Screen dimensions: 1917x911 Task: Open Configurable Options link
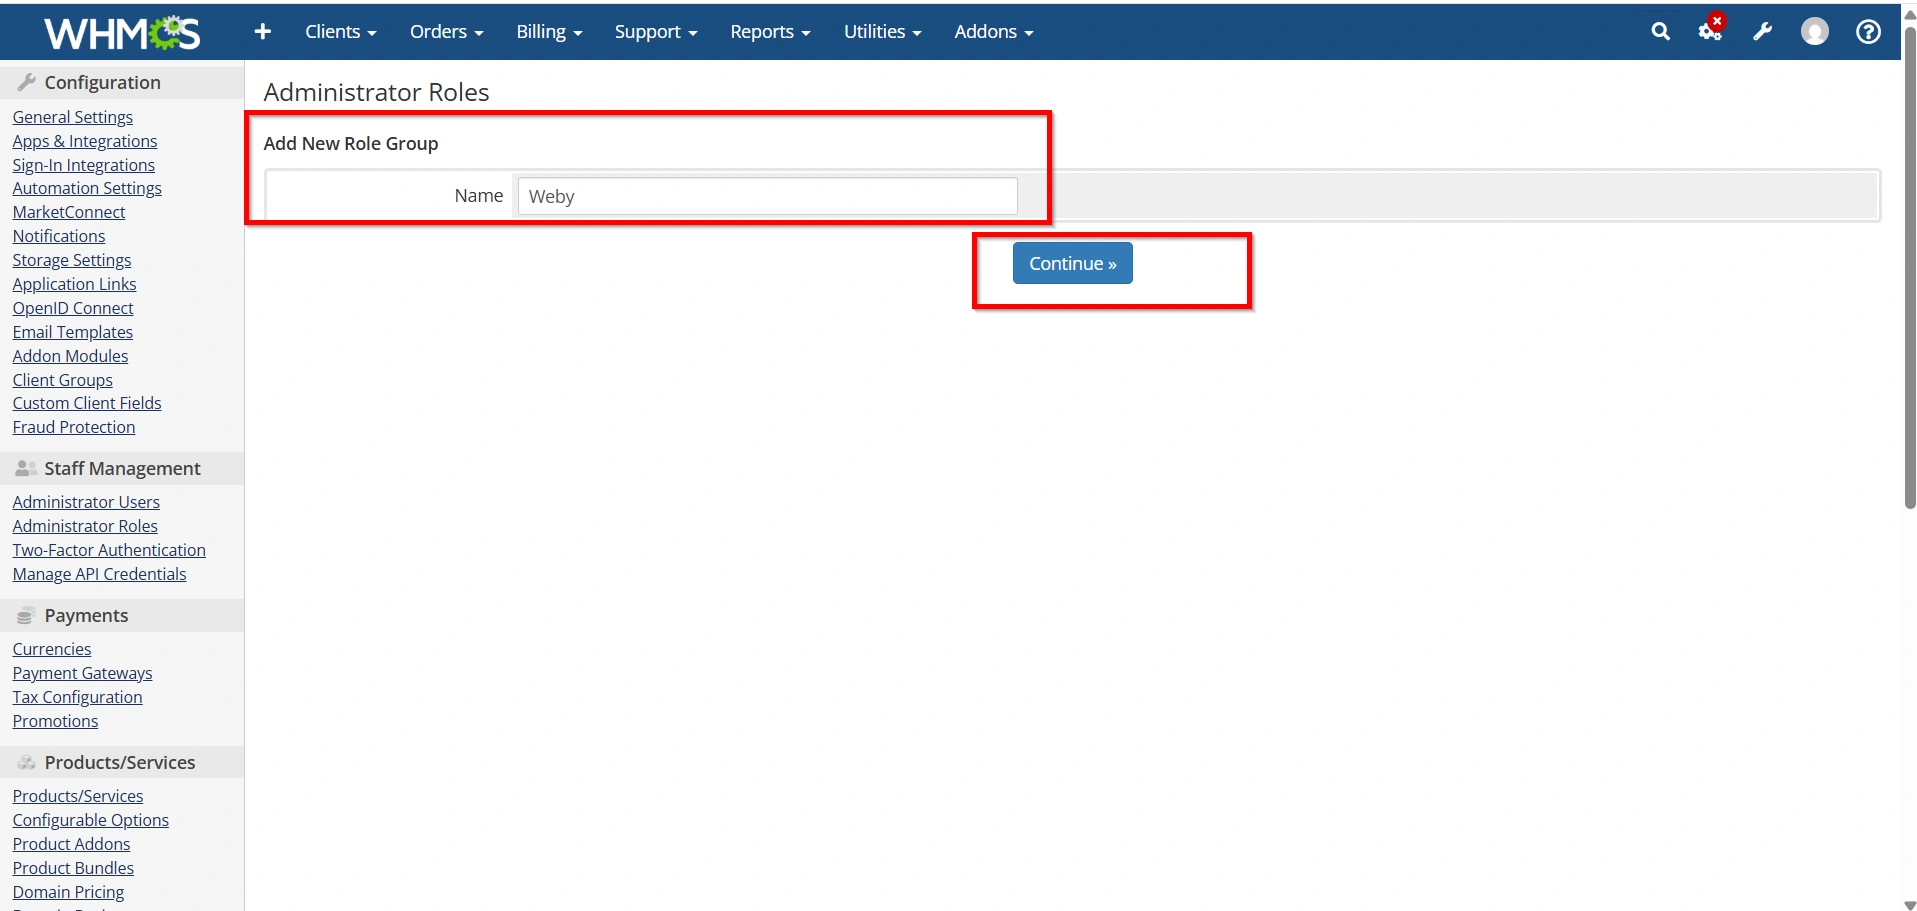(91, 820)
